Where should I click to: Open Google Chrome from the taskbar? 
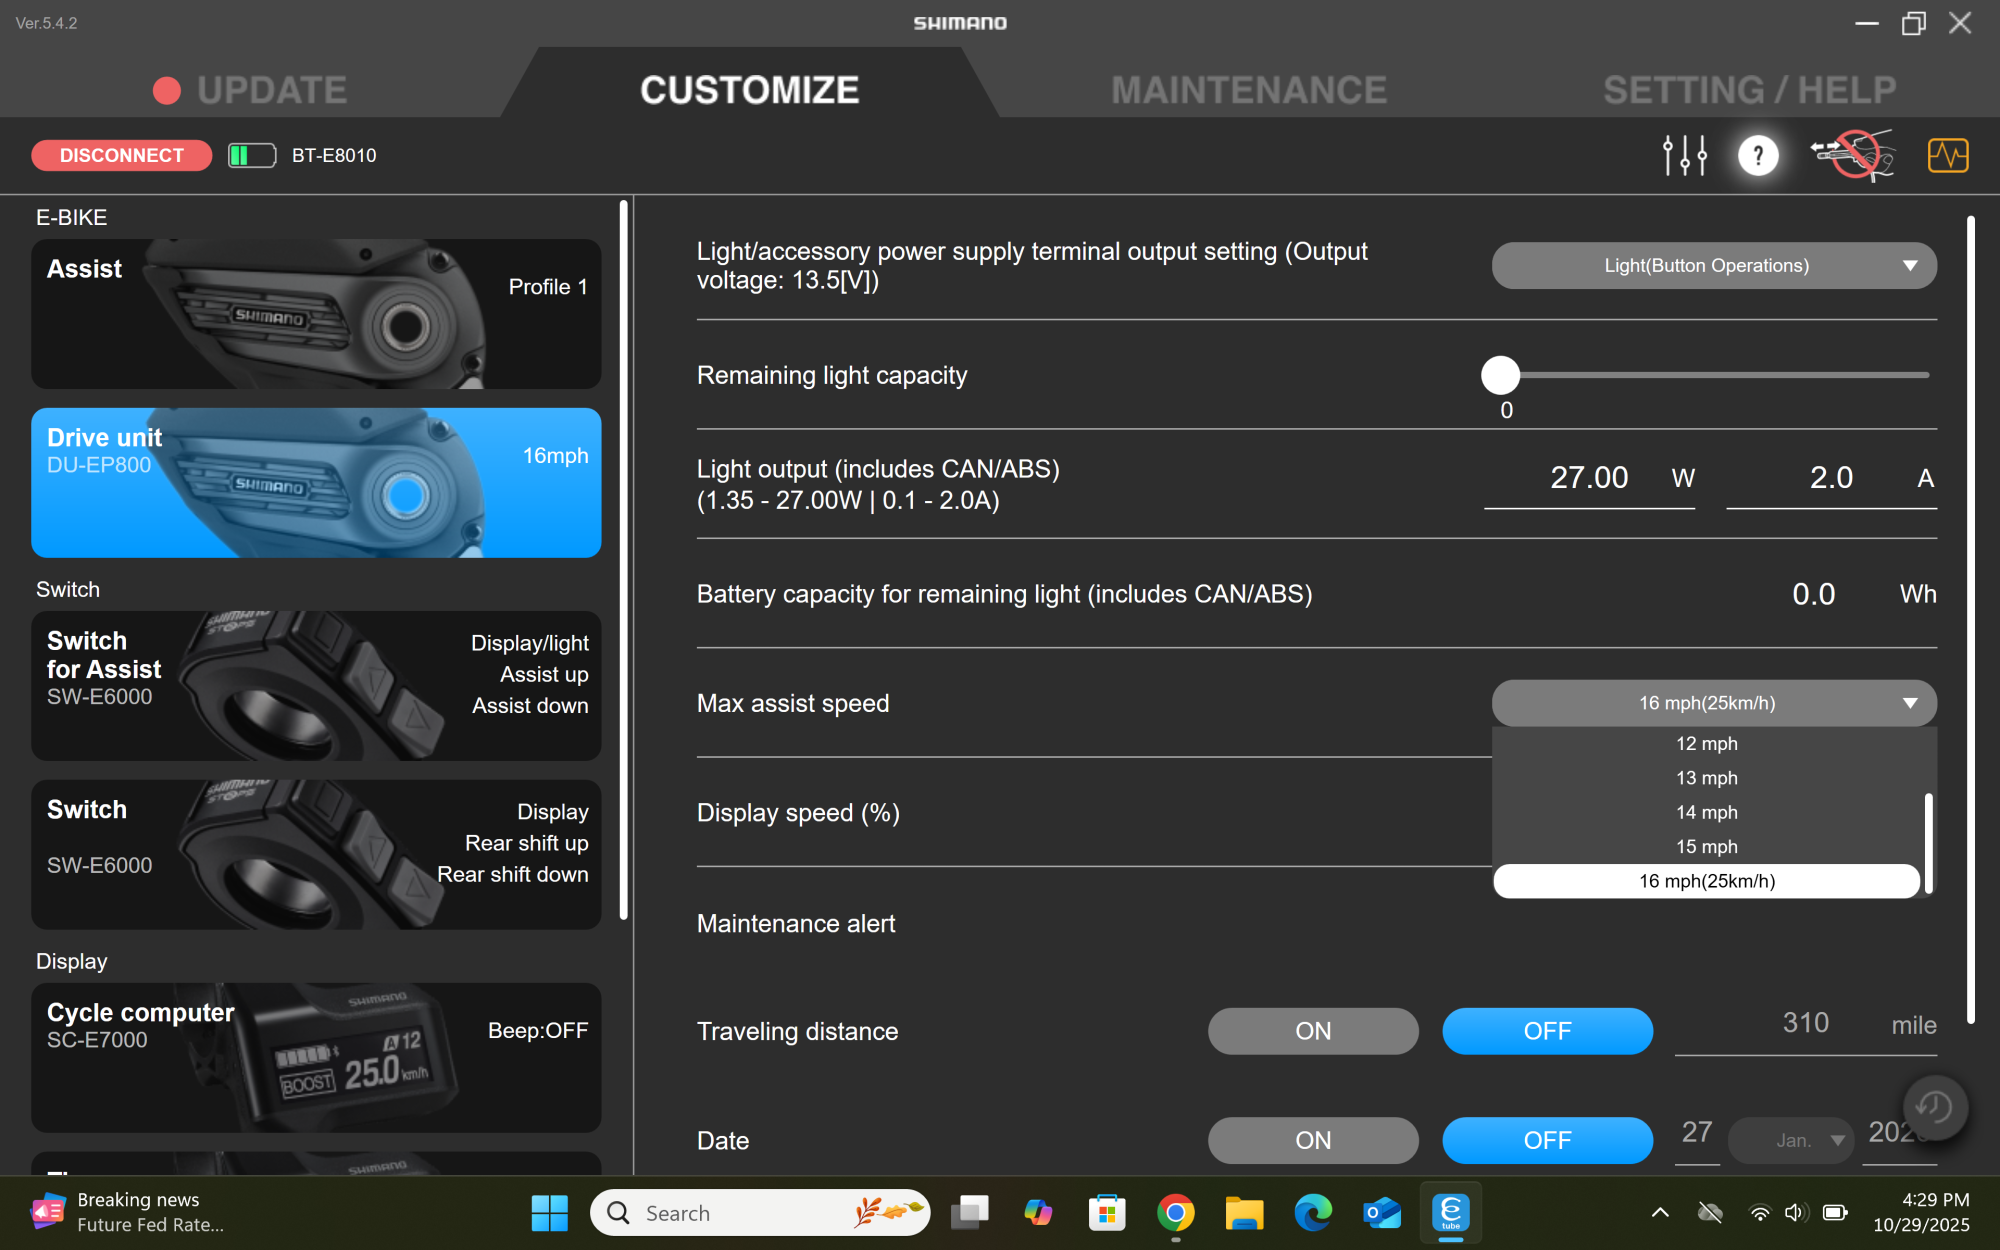click(x=1177, y=1212)
